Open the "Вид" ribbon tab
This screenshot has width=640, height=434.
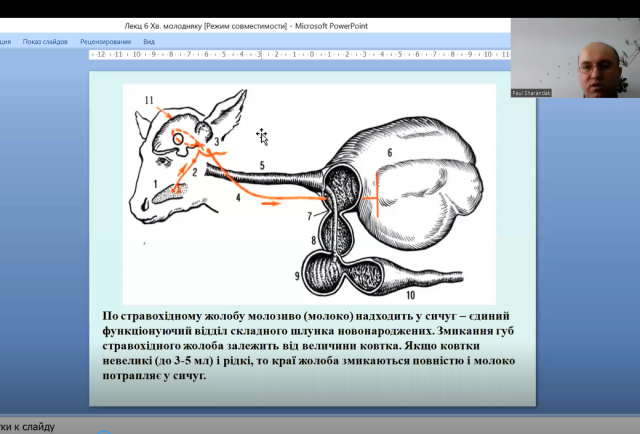tap(149, 42)
